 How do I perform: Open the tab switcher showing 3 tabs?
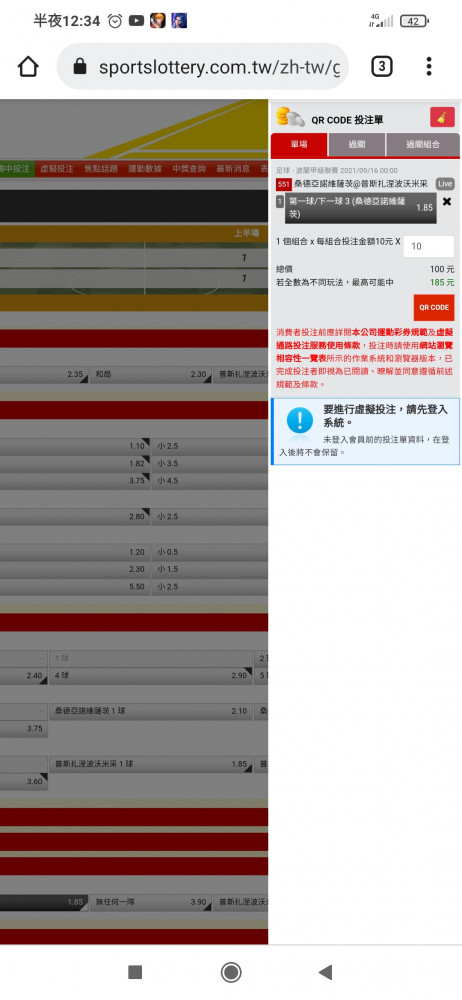click(382, 66)
